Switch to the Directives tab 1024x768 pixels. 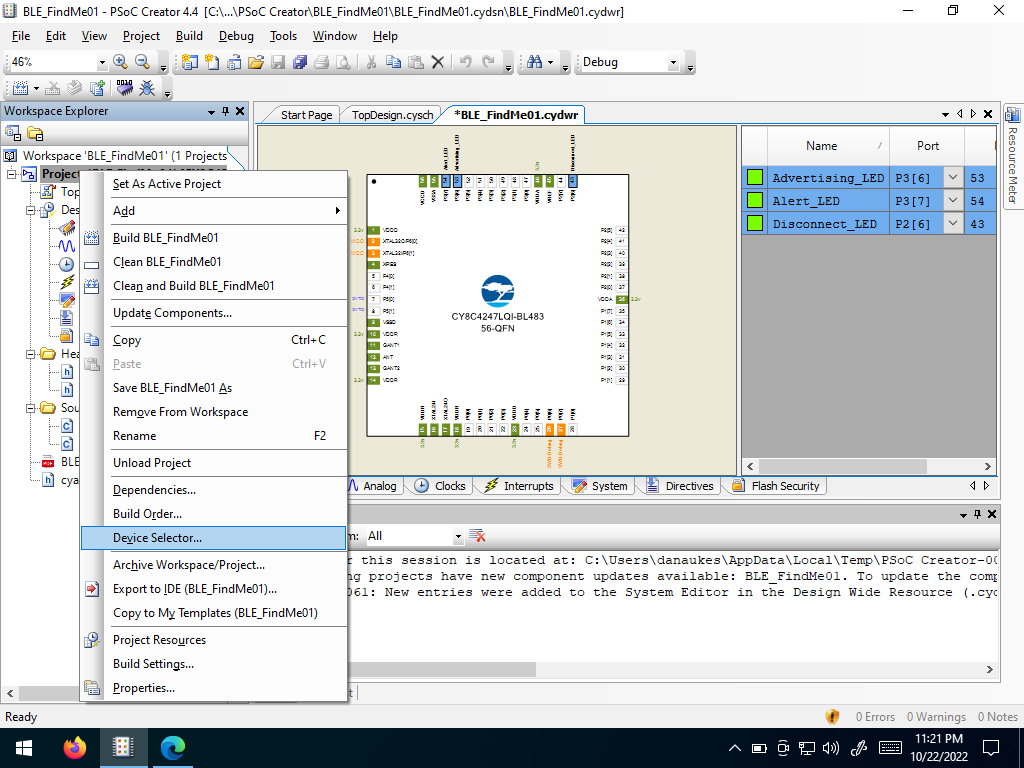click(x=680, y=486)
